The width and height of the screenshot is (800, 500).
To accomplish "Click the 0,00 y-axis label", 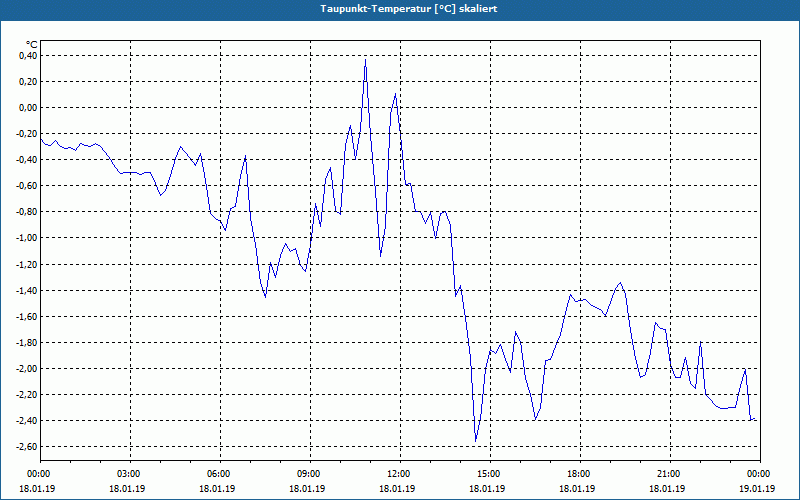I will click(x=28, y=107).
